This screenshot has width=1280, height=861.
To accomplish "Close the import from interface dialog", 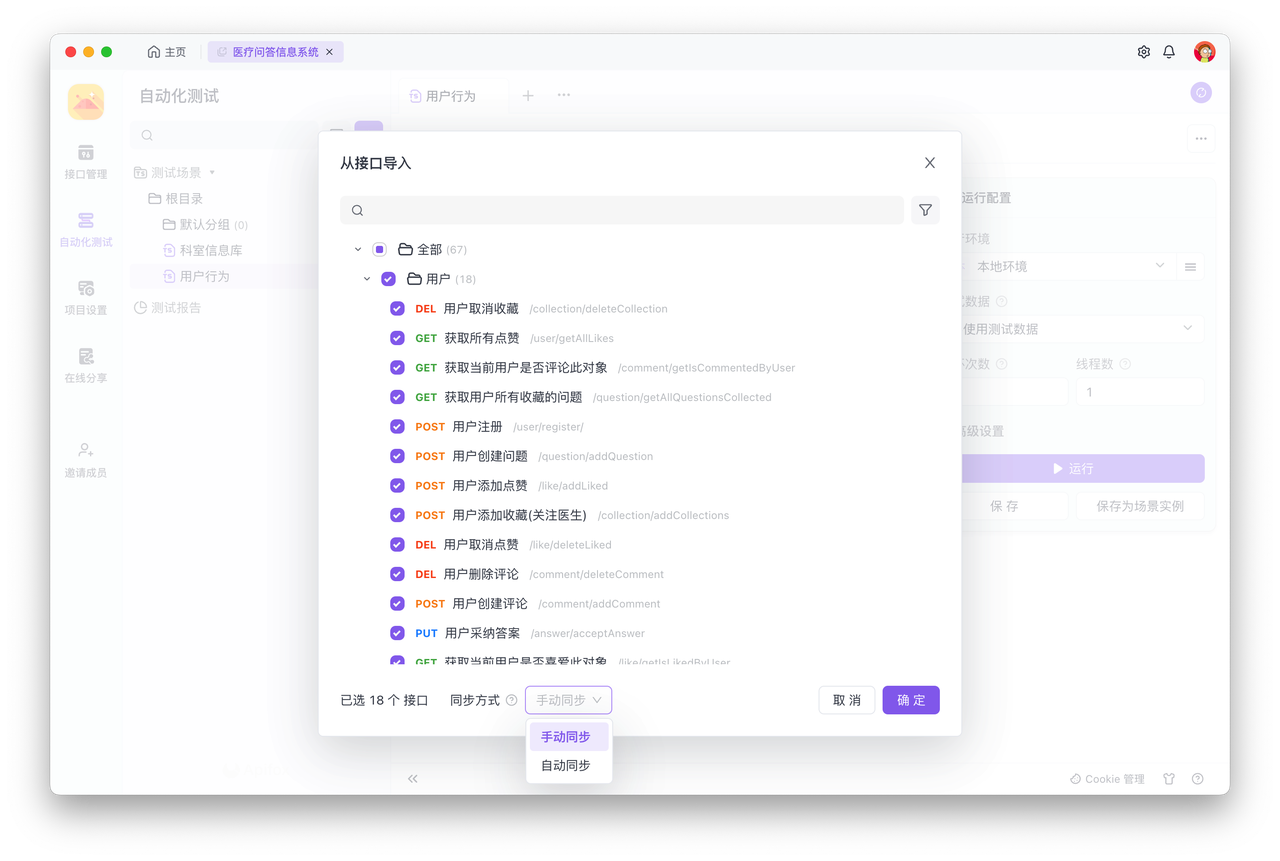I will pos(930,163).
